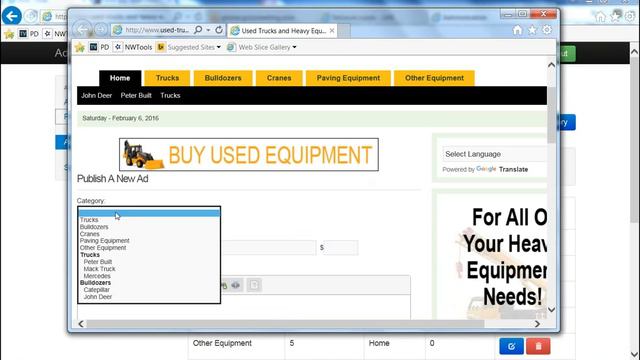Choose blank highlighted option in category list

149,213
